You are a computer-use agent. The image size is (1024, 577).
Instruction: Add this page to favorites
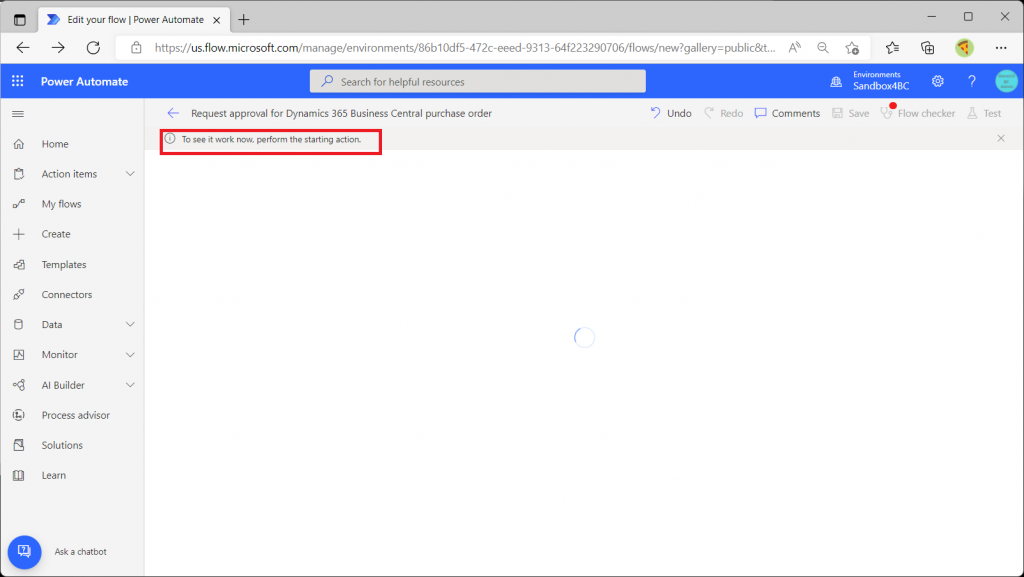pos(852,48)
